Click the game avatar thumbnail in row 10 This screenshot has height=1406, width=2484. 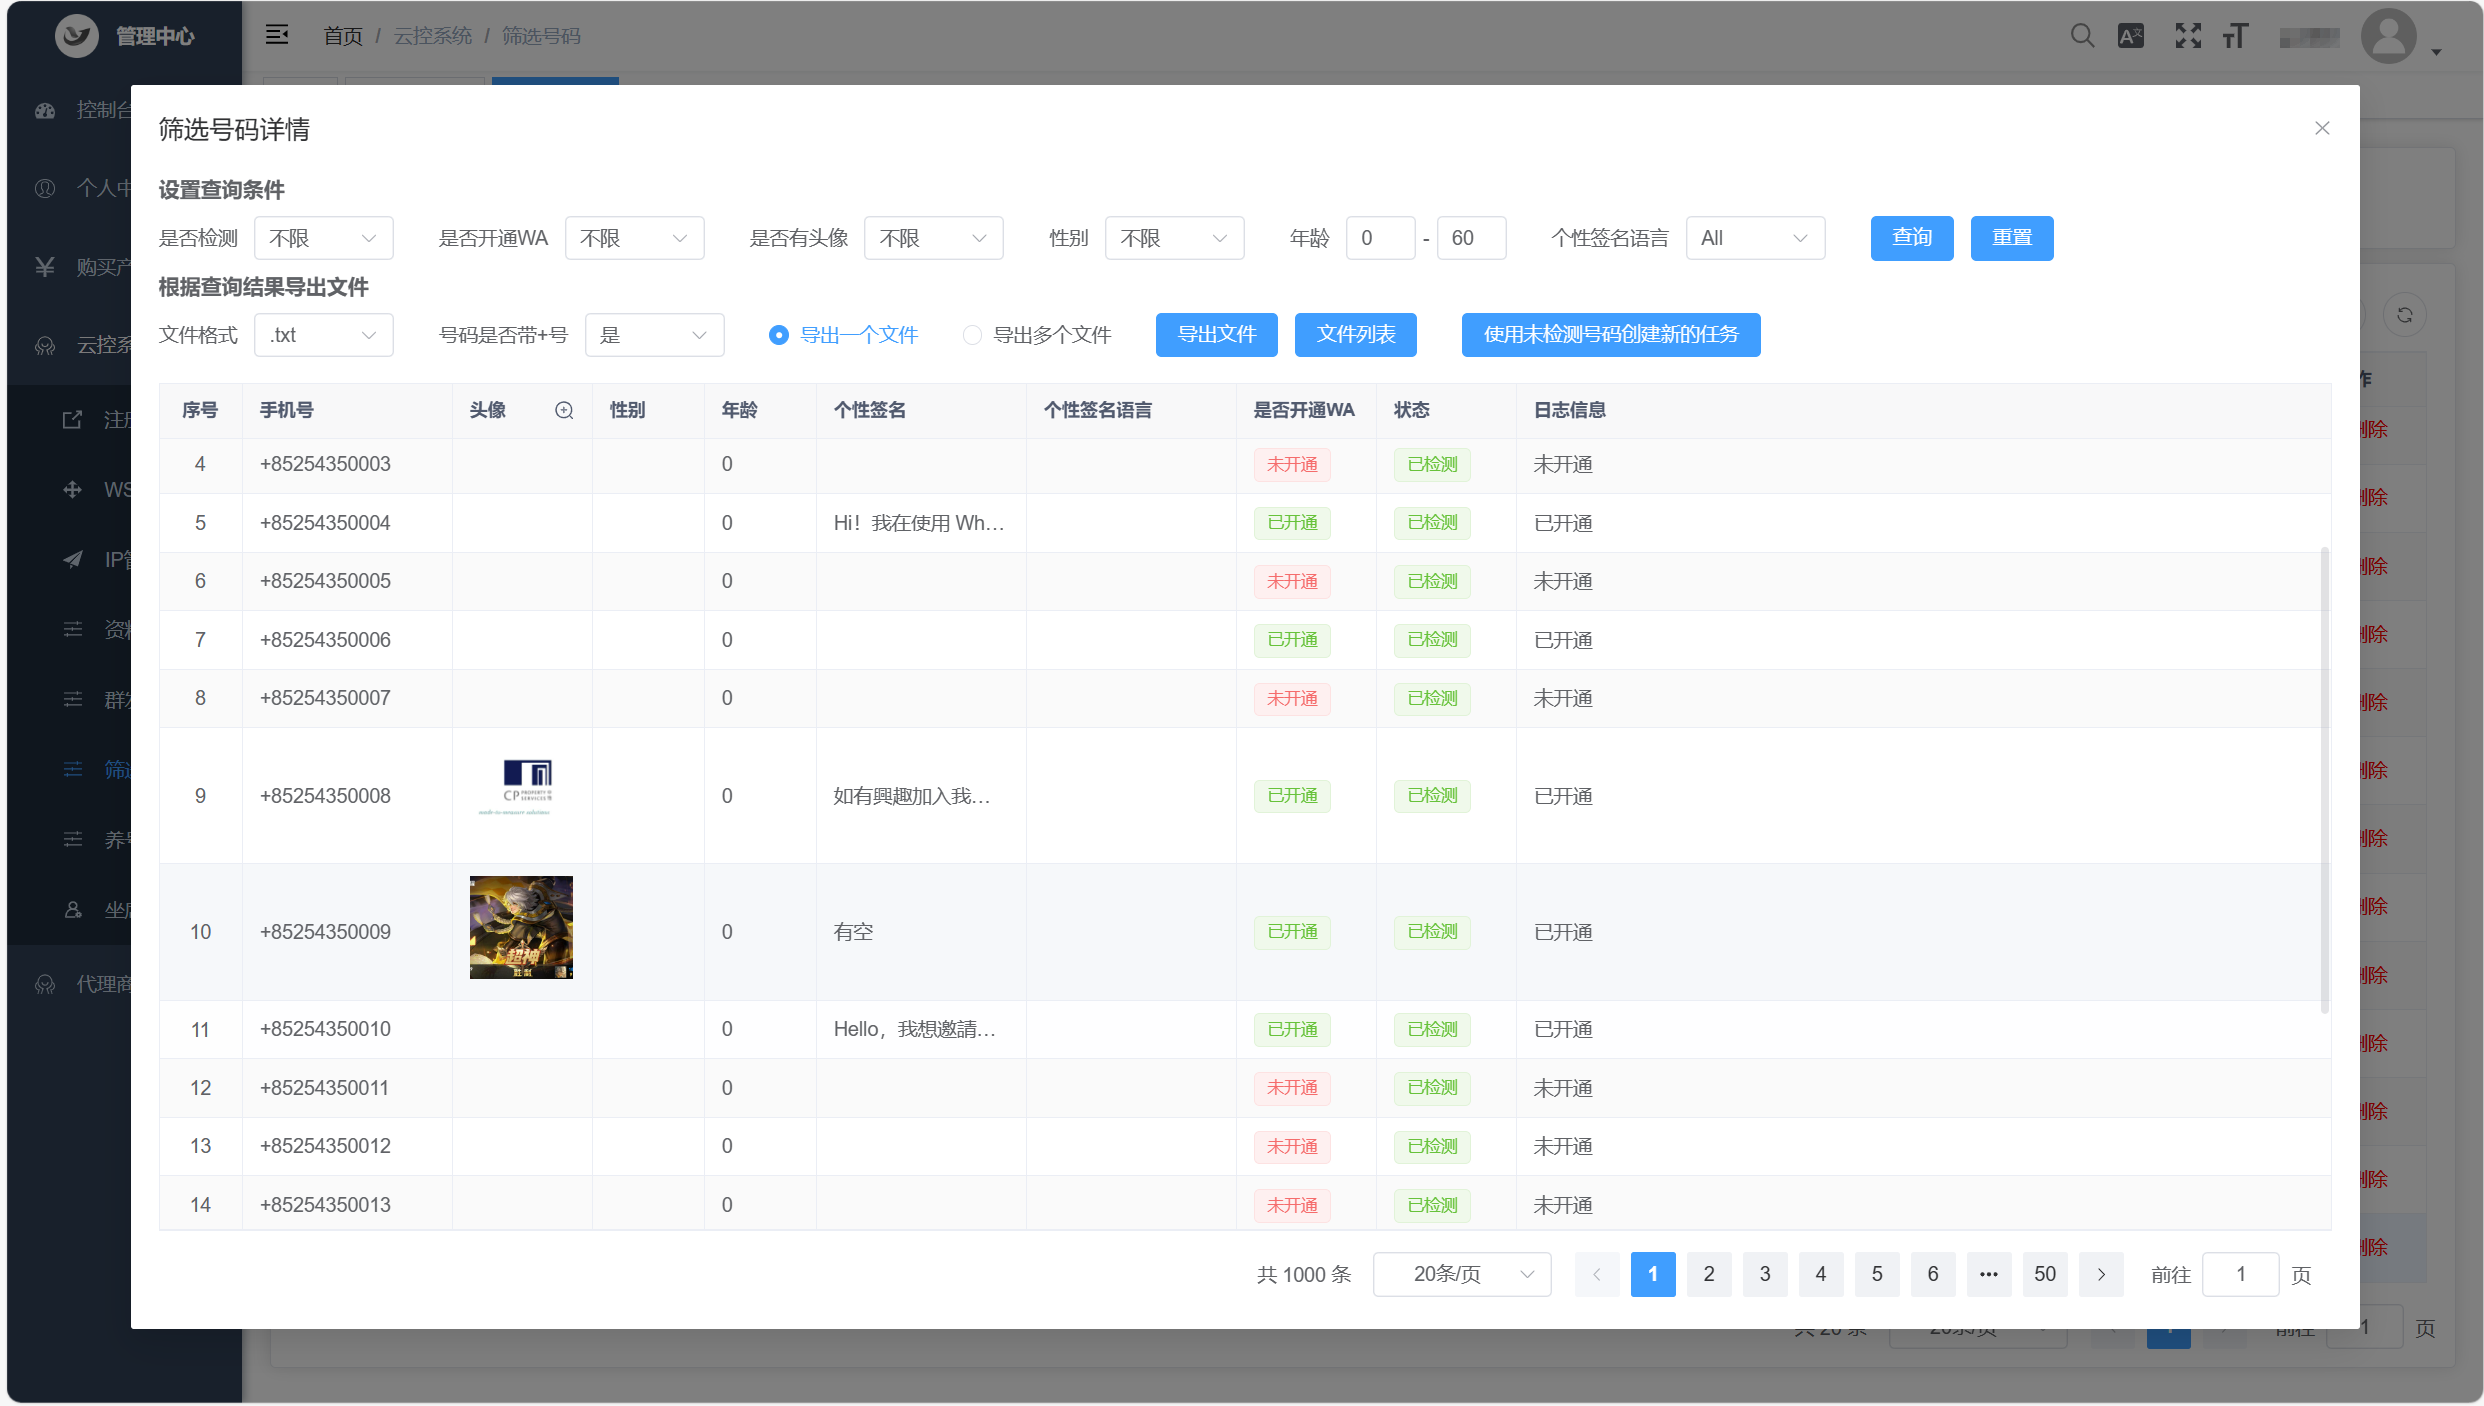[x=521, y=927]
